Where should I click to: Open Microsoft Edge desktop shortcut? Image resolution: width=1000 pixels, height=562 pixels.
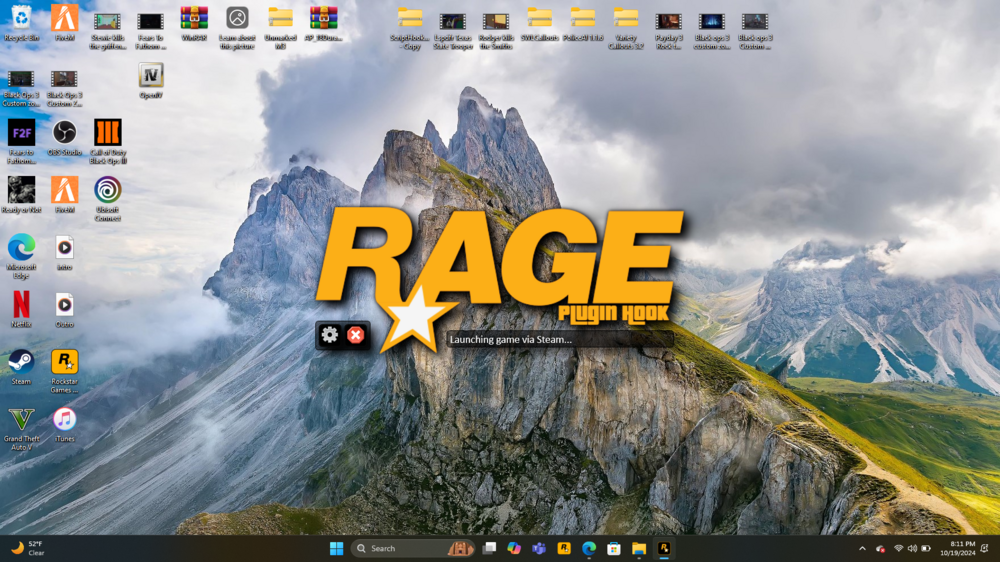[x=21, y=256]
